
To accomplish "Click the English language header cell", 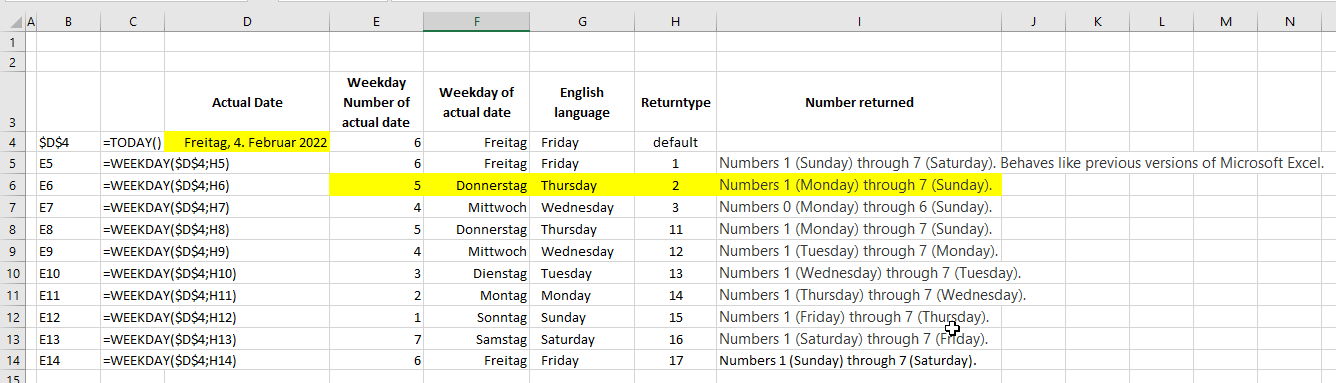I will pos(582,102).
